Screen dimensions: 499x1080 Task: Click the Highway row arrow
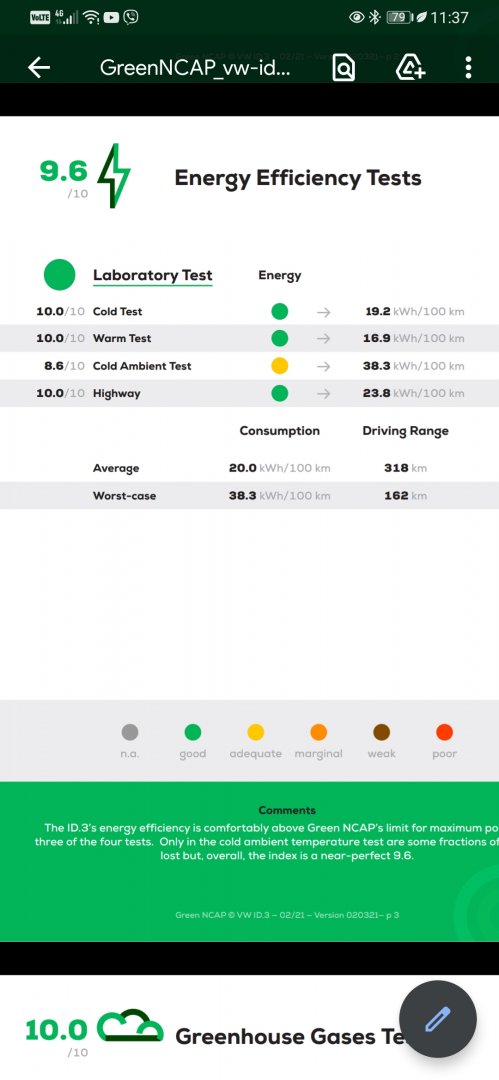[x=323, y=394]
